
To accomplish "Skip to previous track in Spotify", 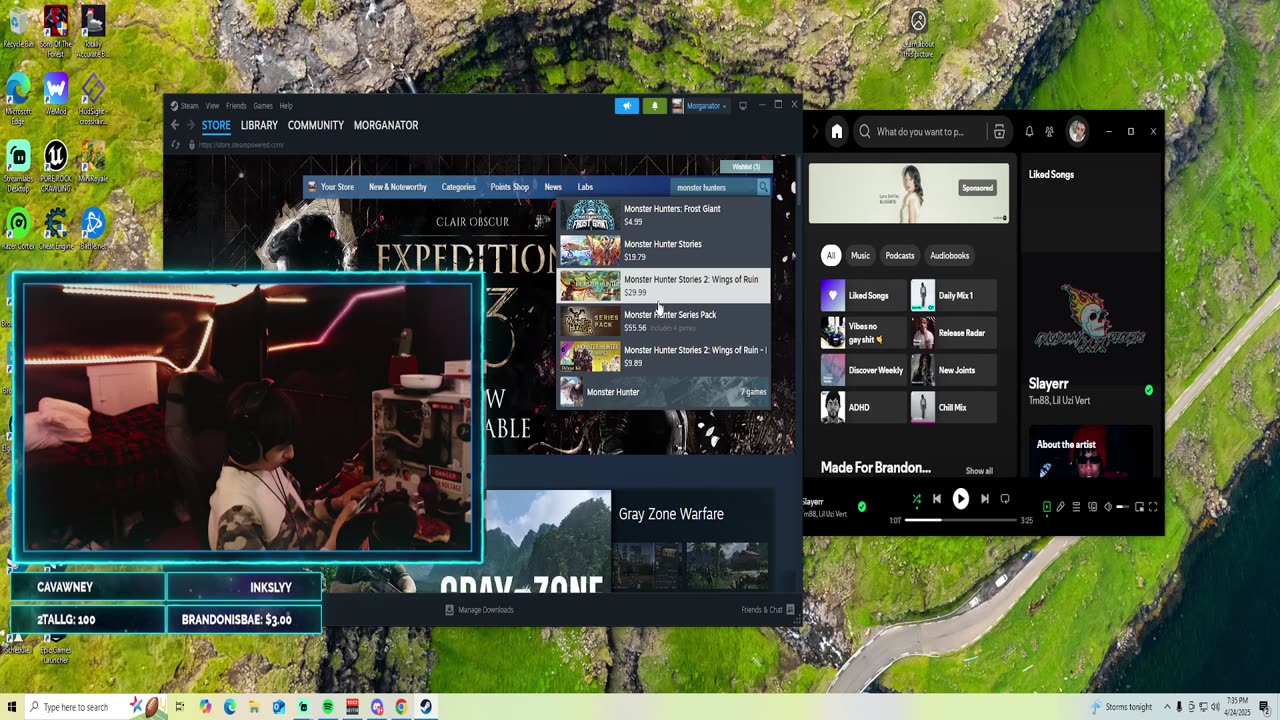I will [937, 499].
